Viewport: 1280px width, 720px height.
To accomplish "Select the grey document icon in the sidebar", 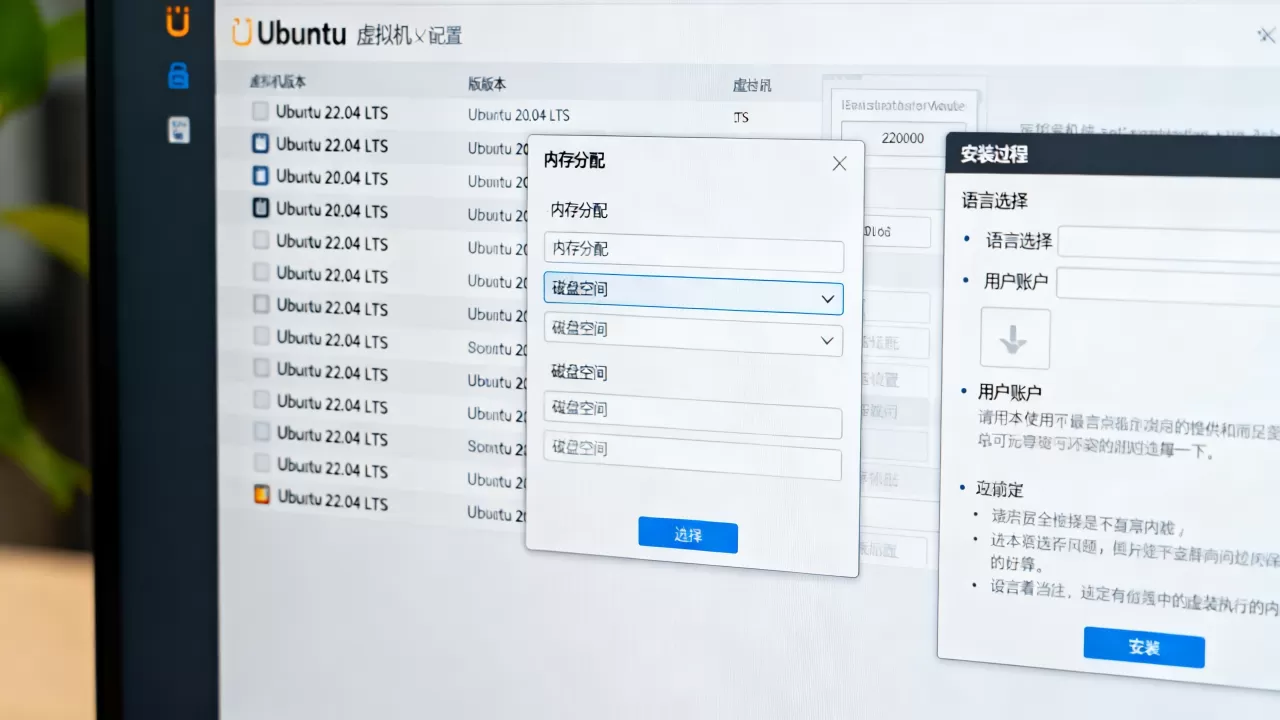I will click(x=179, y=129).
